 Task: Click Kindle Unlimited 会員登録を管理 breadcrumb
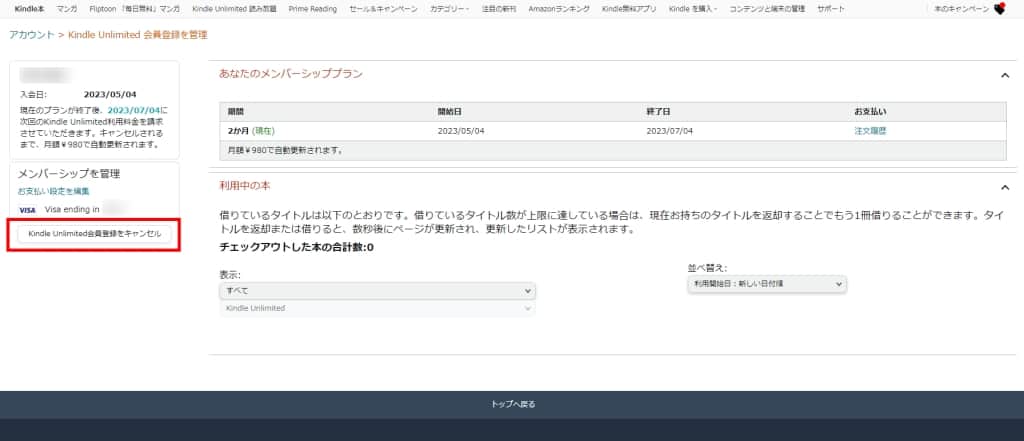coord(138,35)
